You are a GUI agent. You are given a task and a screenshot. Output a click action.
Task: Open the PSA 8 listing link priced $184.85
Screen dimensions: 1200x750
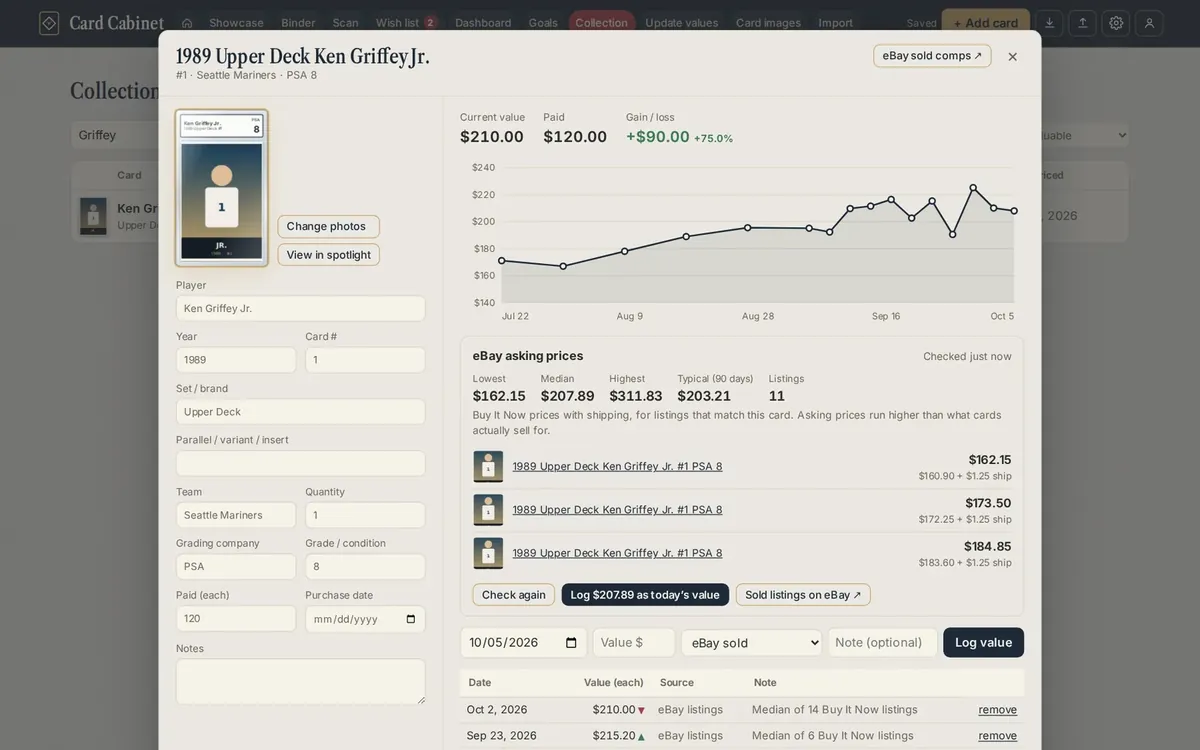617,553
